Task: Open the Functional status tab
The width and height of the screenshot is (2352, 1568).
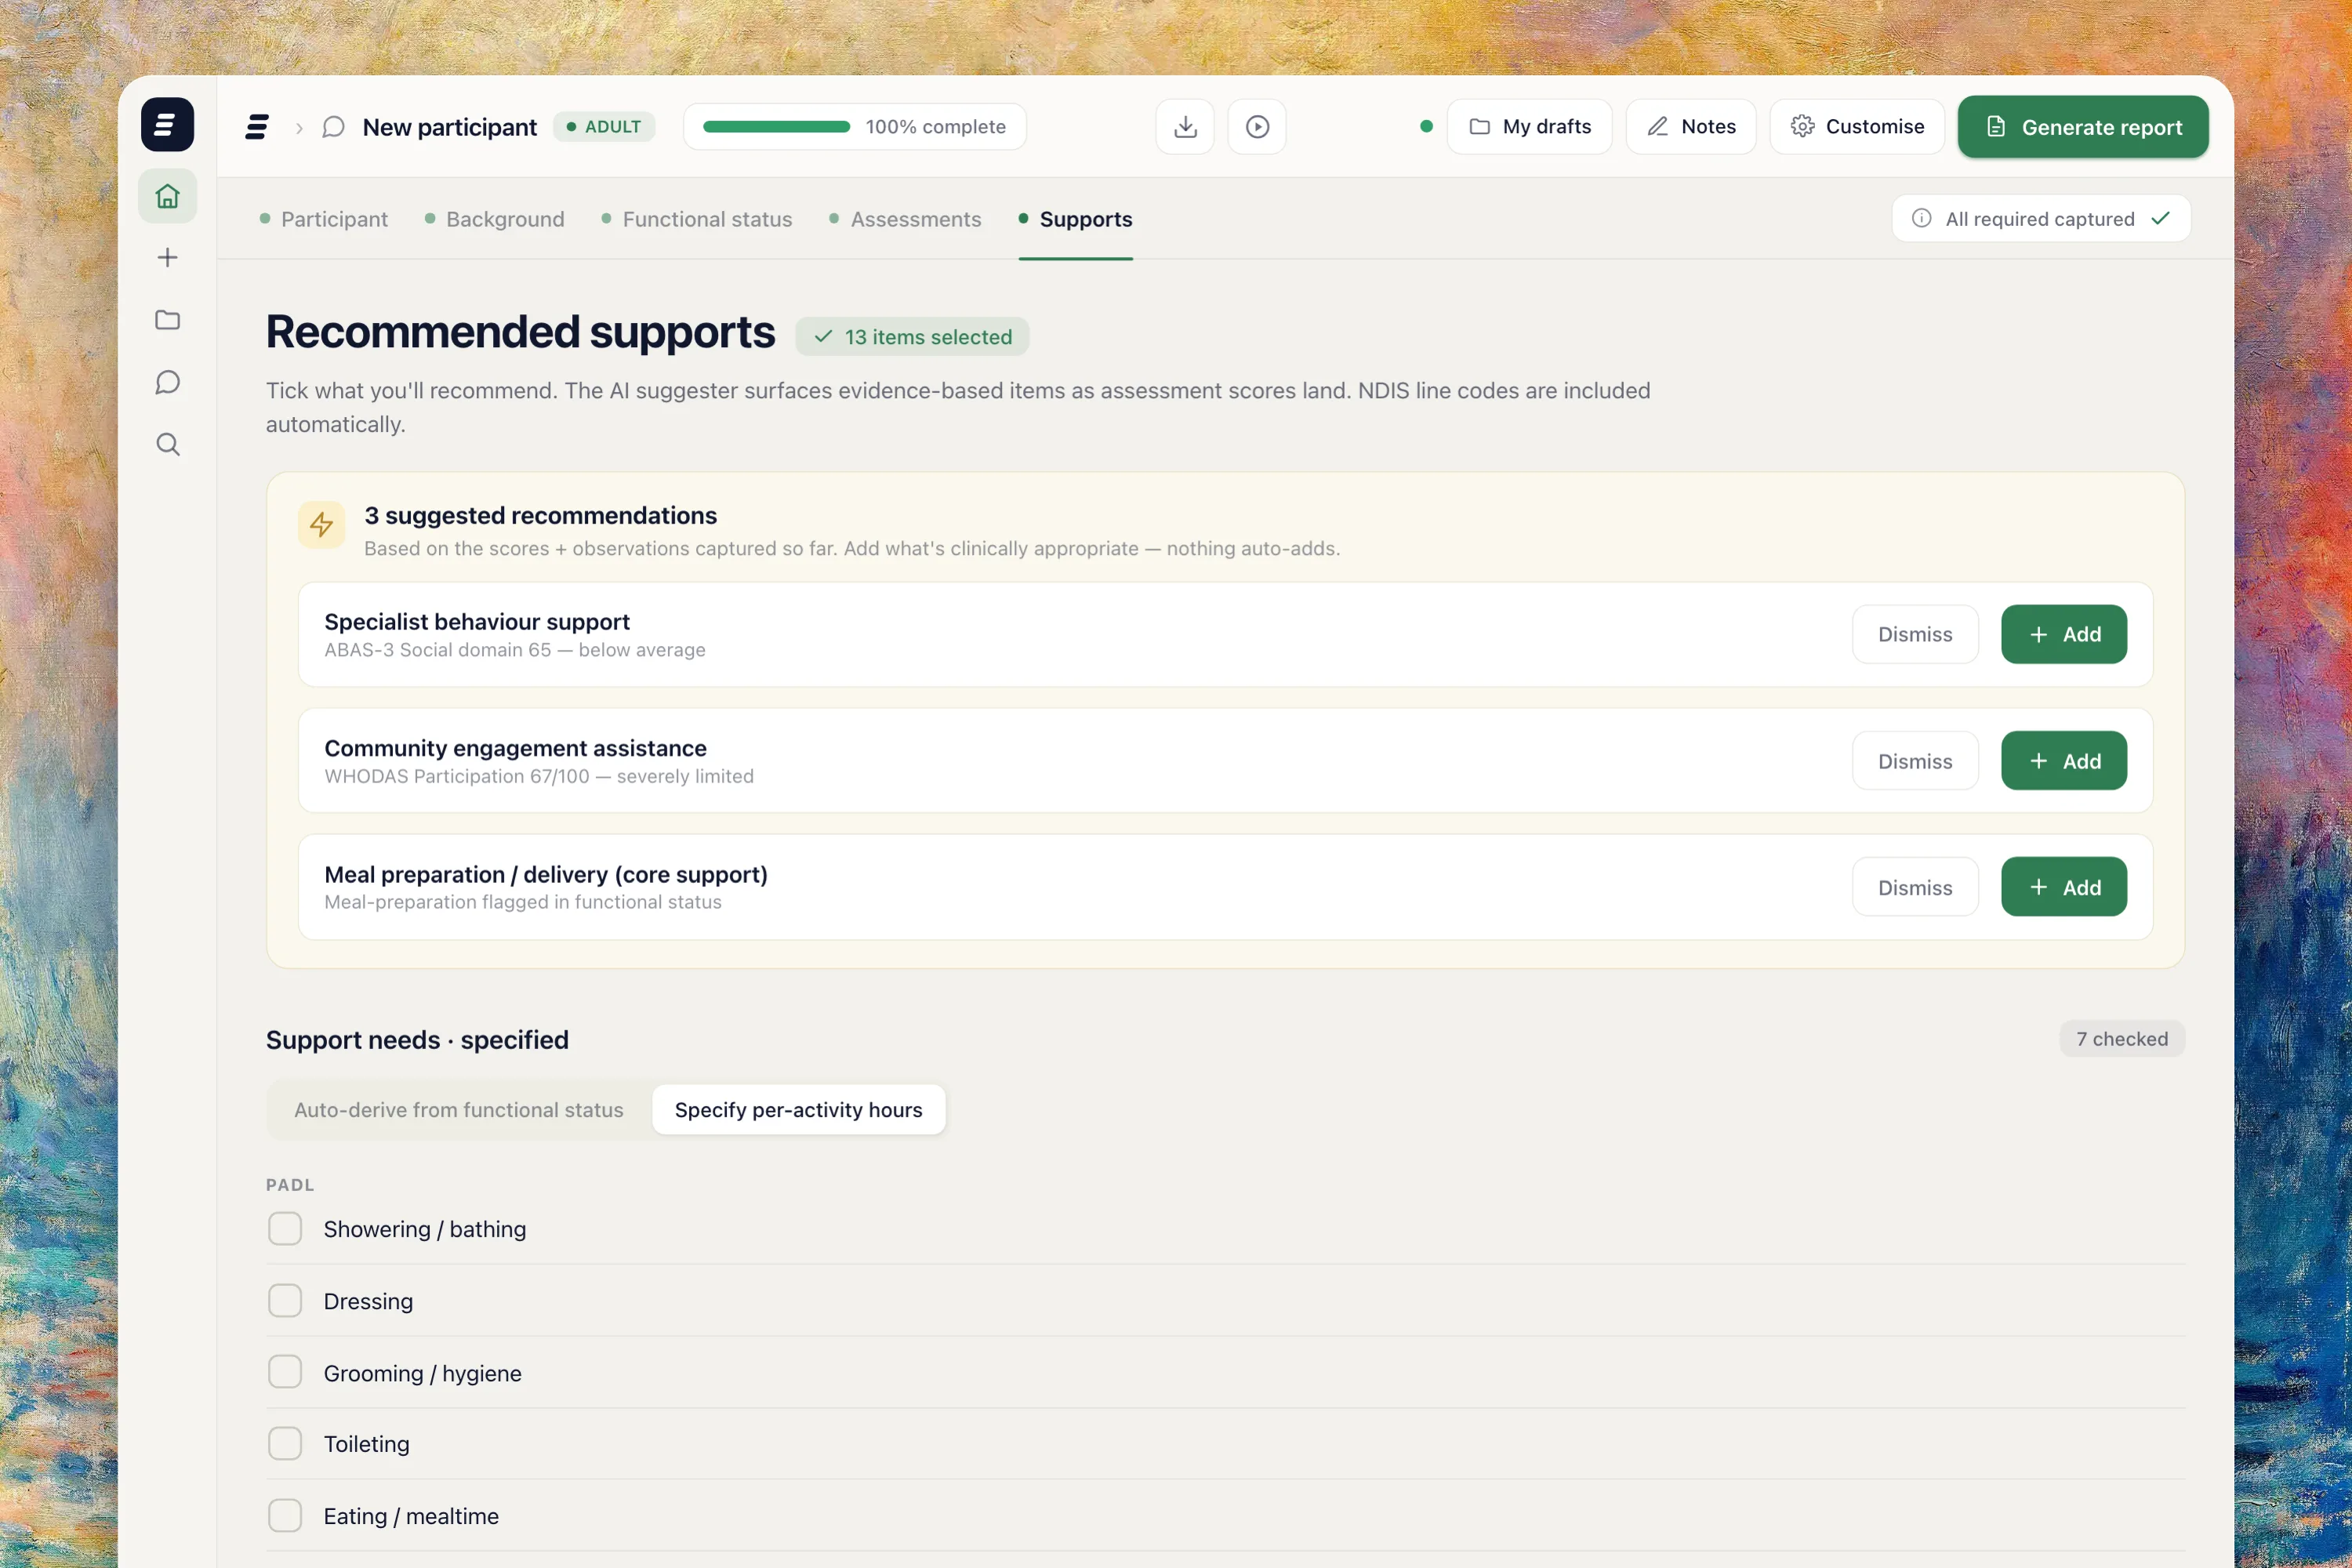Action: click(x=696, y=219)
